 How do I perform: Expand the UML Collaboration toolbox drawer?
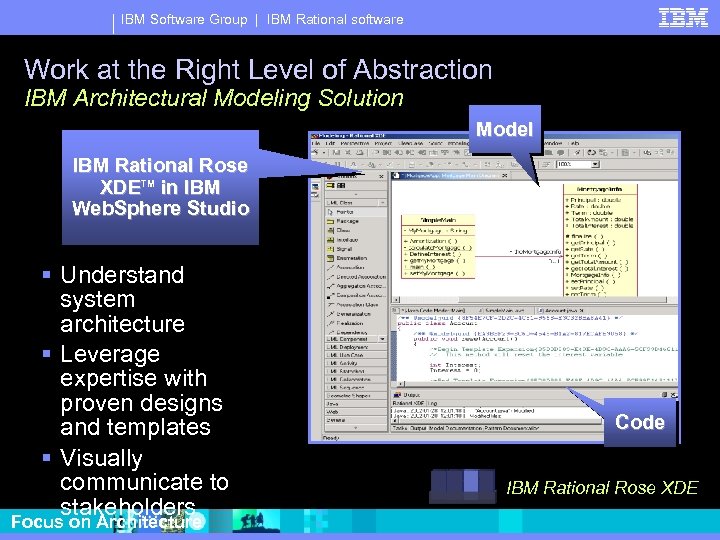tap(355, 379)
